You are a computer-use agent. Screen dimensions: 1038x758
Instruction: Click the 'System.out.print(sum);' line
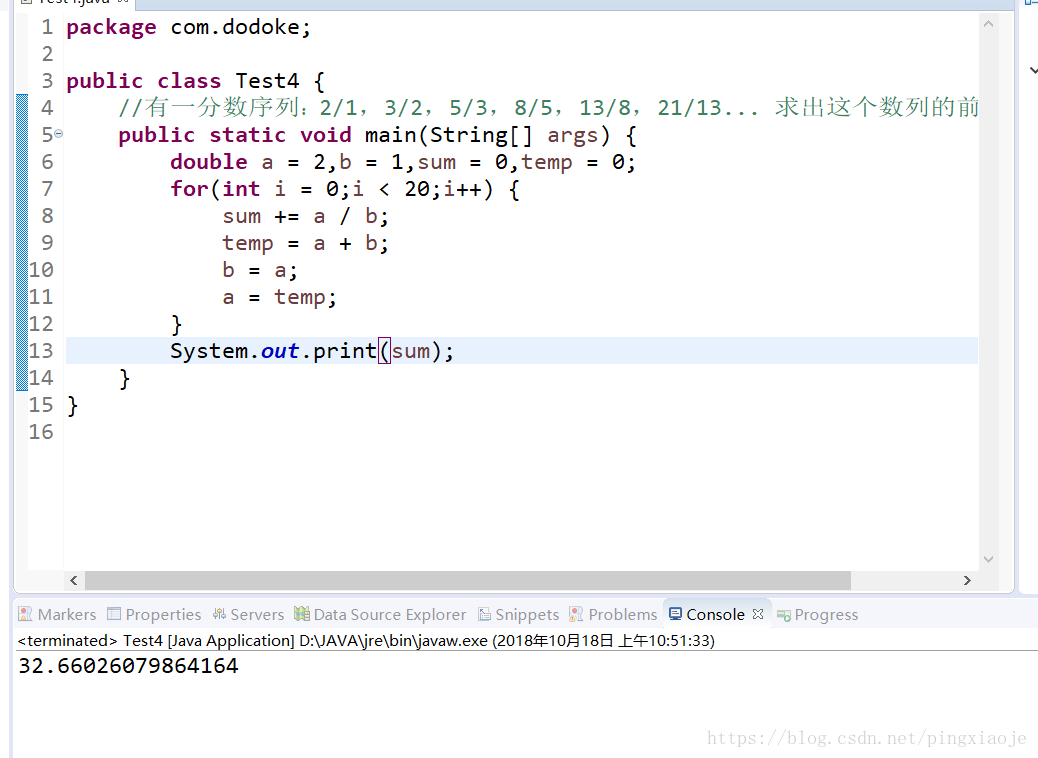[312, 351]
